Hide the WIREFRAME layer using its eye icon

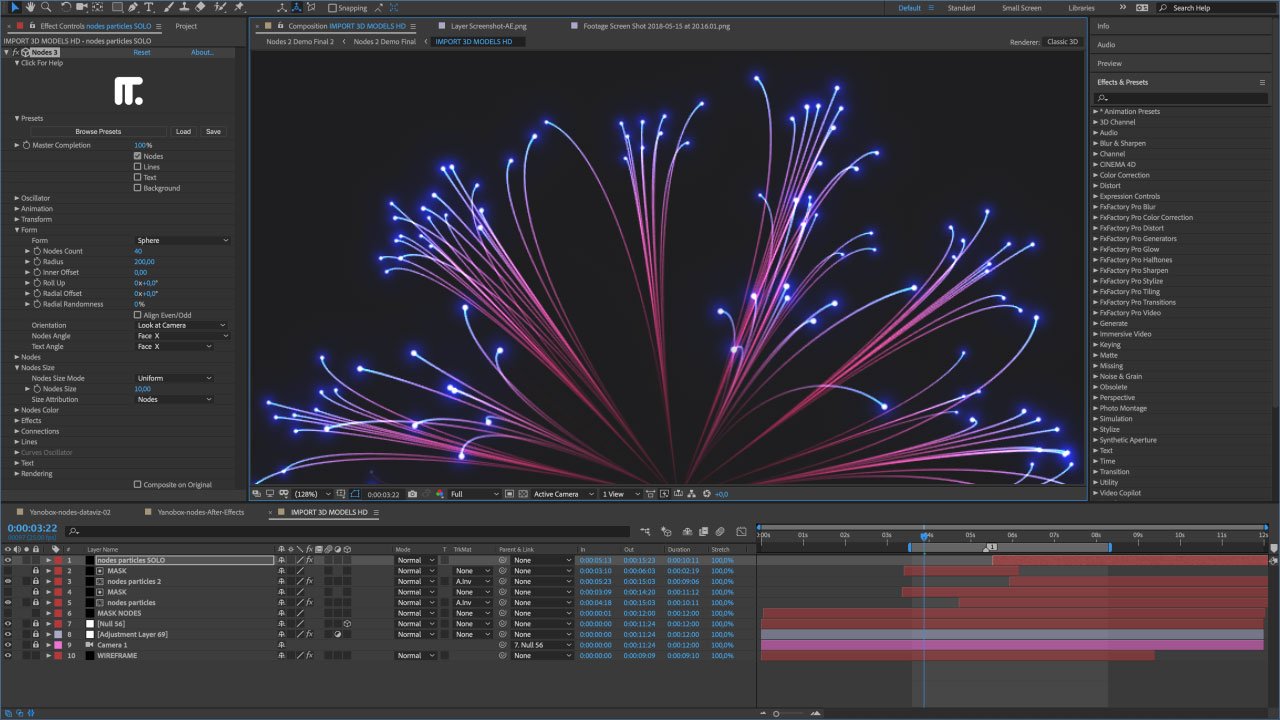(8, 656)
